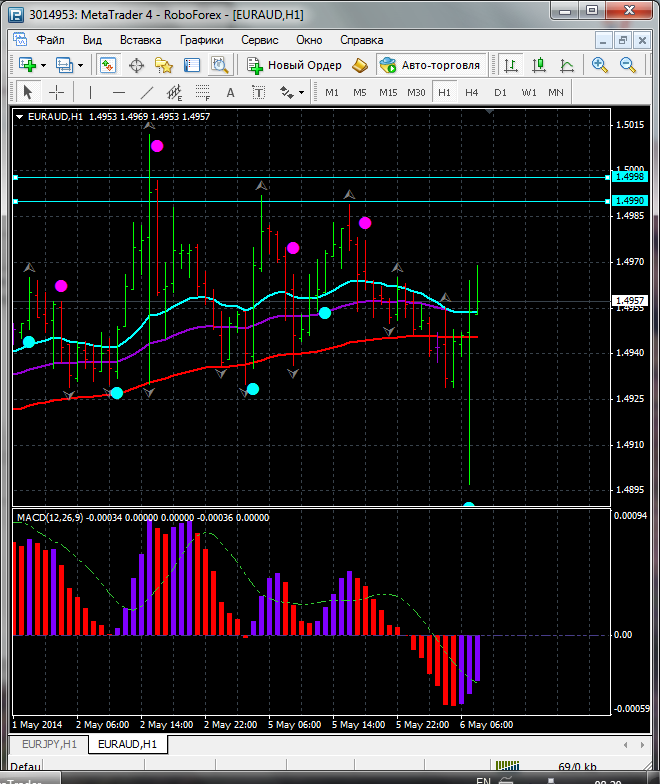Zoom out of the chart

point(628,65)
